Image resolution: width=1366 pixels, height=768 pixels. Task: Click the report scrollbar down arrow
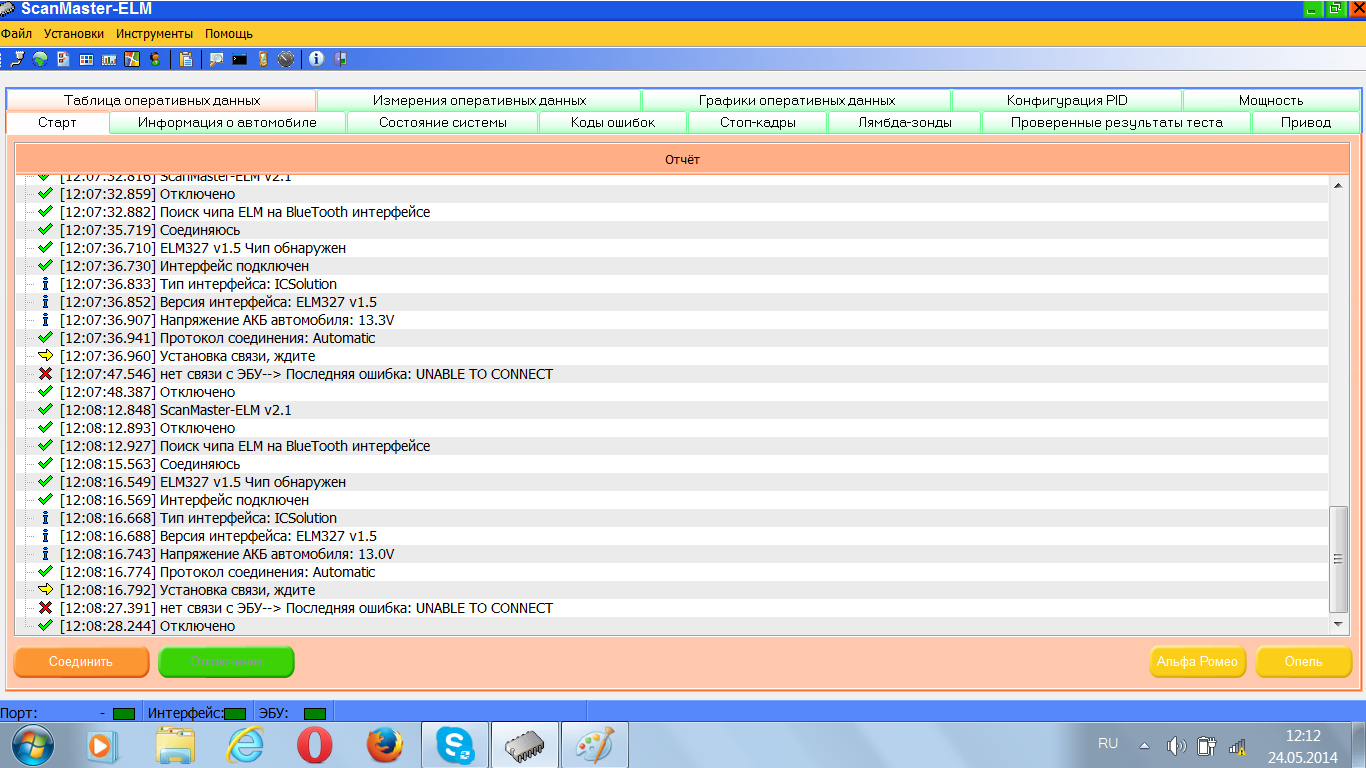[x=1339, y=624]
